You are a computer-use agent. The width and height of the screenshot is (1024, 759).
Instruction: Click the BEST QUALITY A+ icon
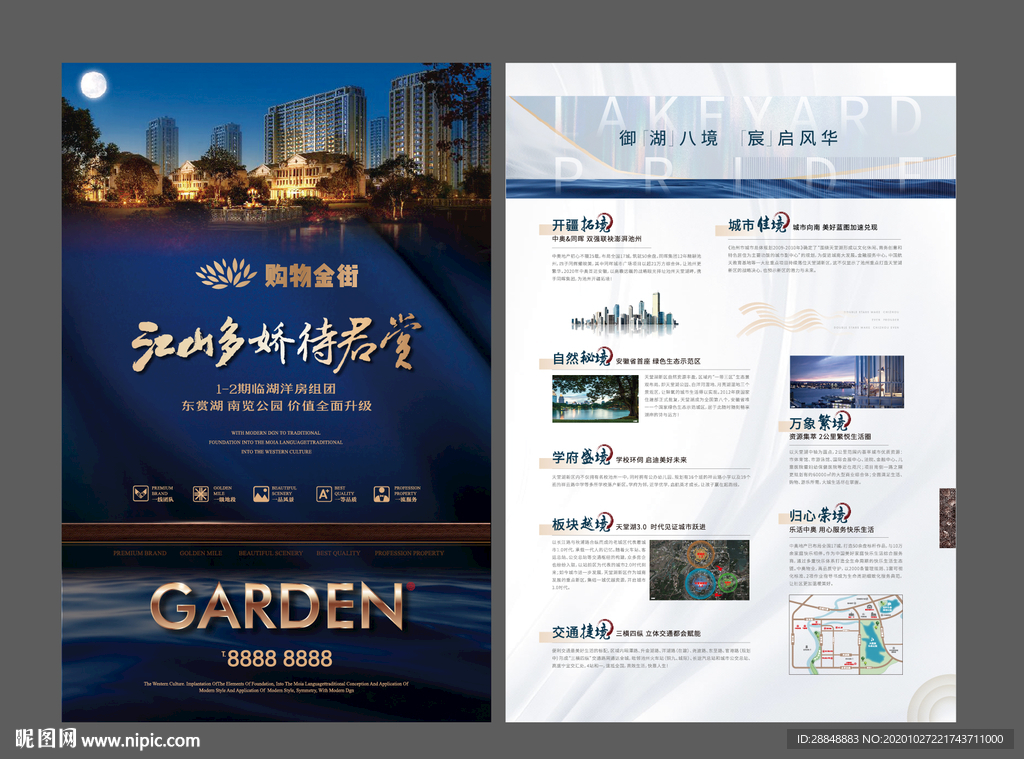pos(324,494)
